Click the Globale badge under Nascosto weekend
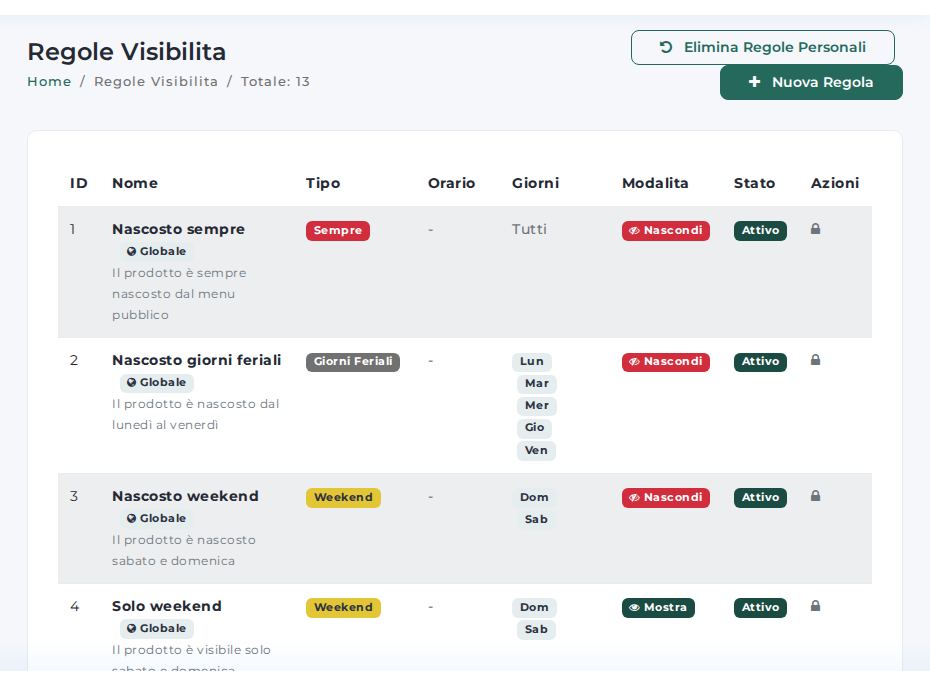 pyautogui.click(x=157, y=518)
